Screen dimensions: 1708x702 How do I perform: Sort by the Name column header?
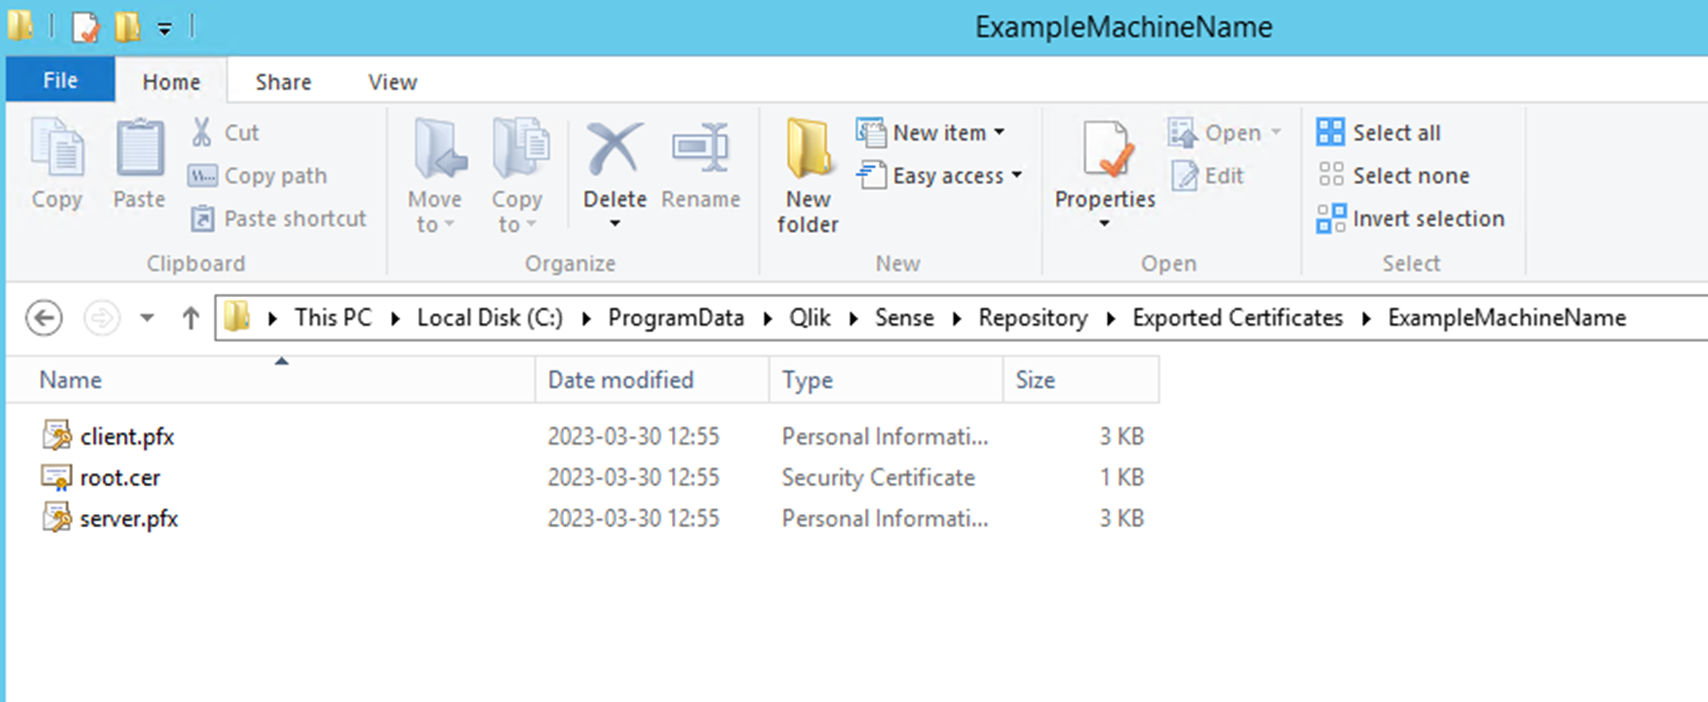coord(272,380)
